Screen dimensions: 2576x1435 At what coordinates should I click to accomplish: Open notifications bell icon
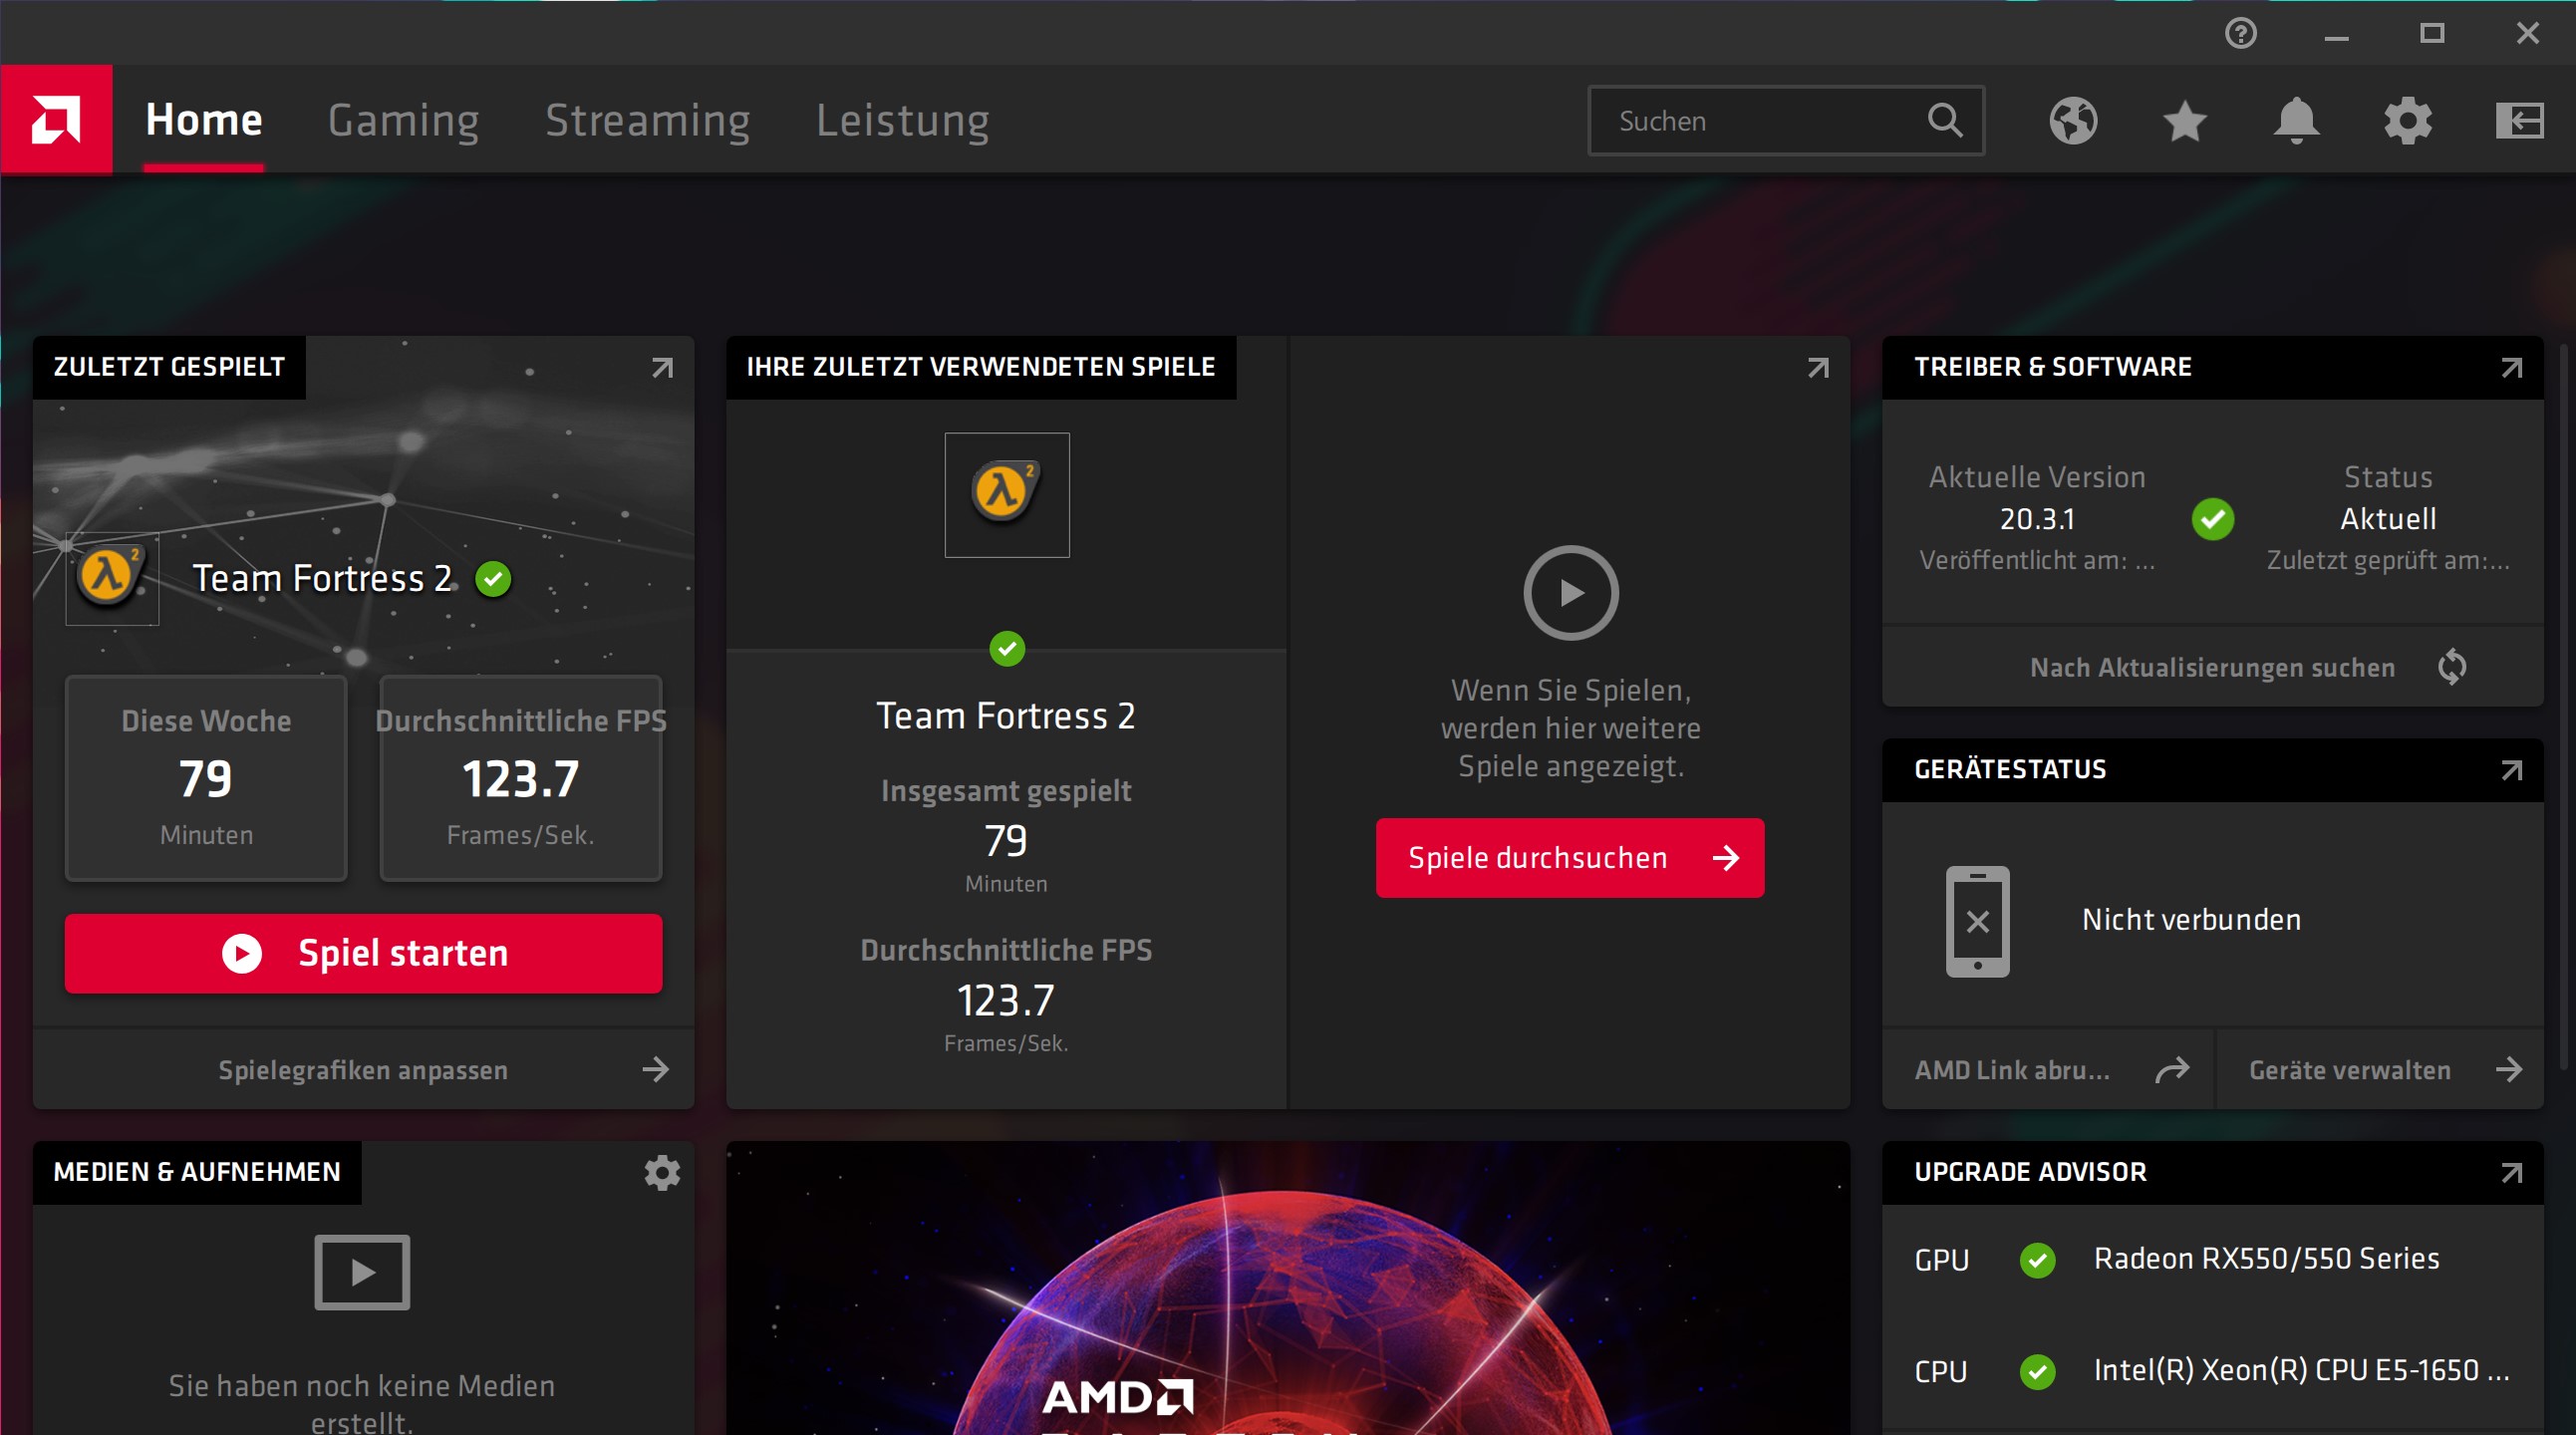tap(2296, 121)
